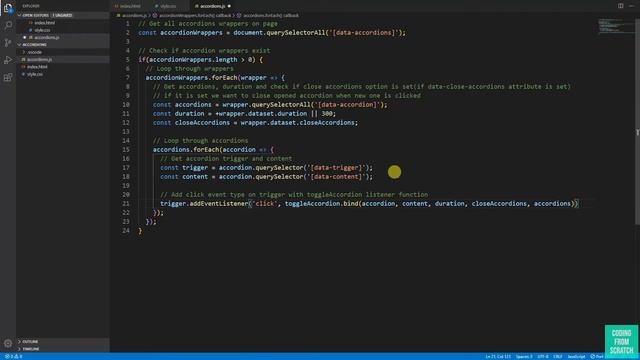The height and width of the screenshot is (360, 640).
Task: Click the CRLF line ending status item
Action: [x=558, y=356]
